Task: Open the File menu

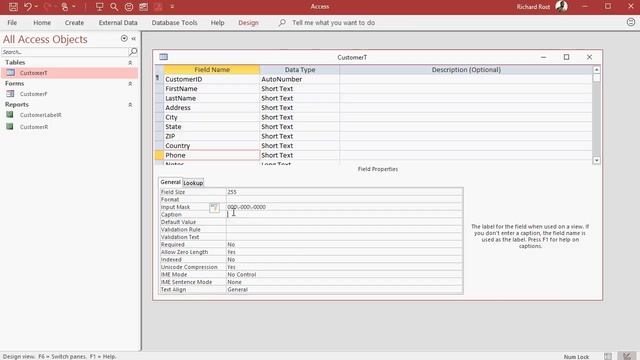Action: pos(12,23)
